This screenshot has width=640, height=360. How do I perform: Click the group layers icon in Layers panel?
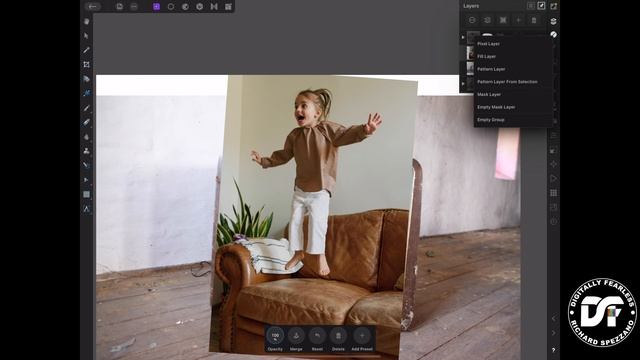487,20
